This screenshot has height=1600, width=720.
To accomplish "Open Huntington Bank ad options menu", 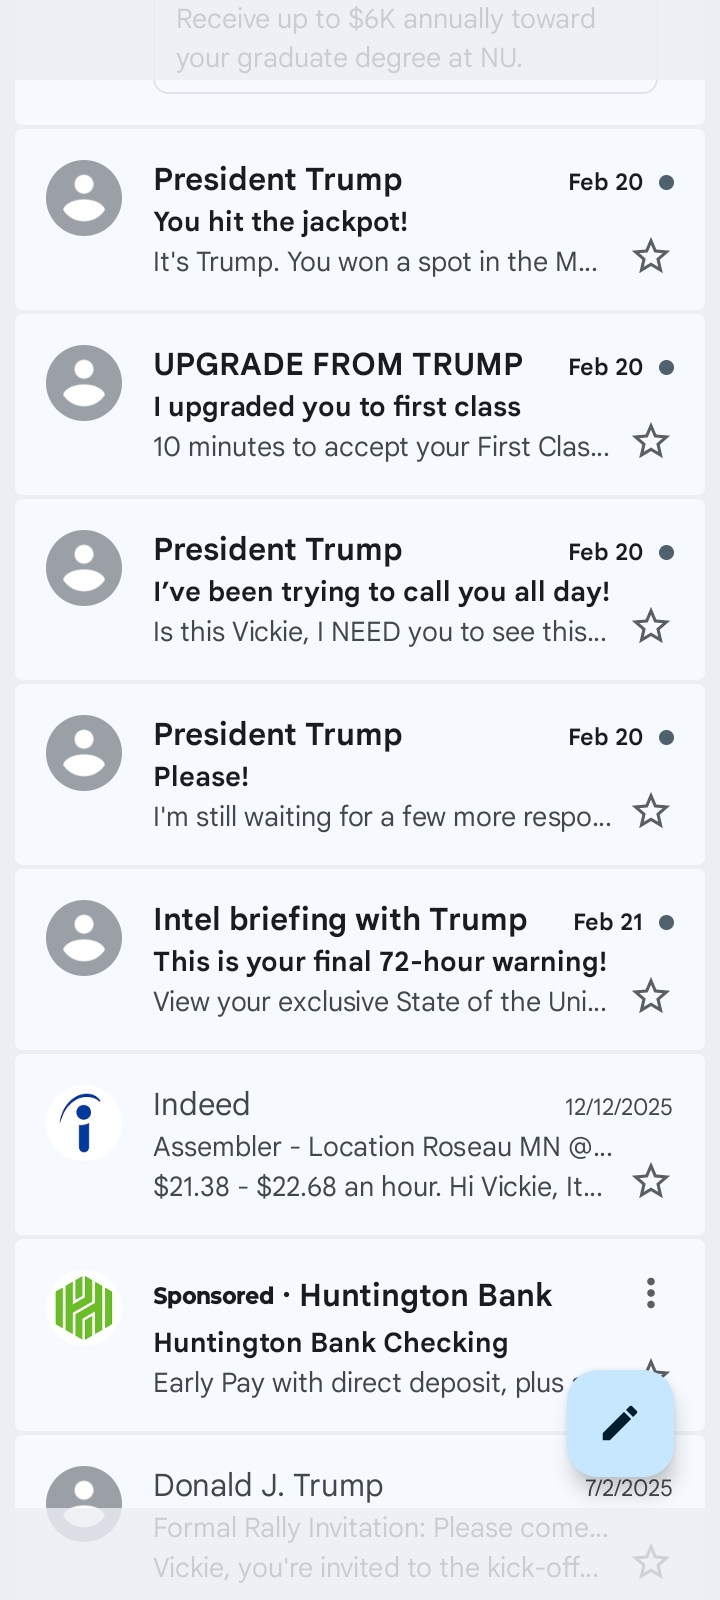I will (650, 1293).
